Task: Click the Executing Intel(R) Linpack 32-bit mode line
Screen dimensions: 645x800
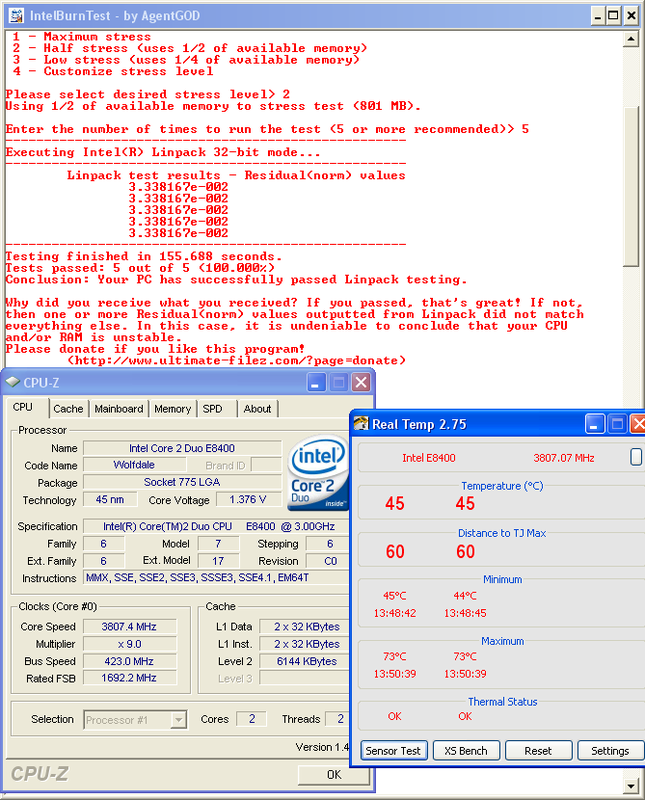Action: pyautogui.click(x=163, y=152)
